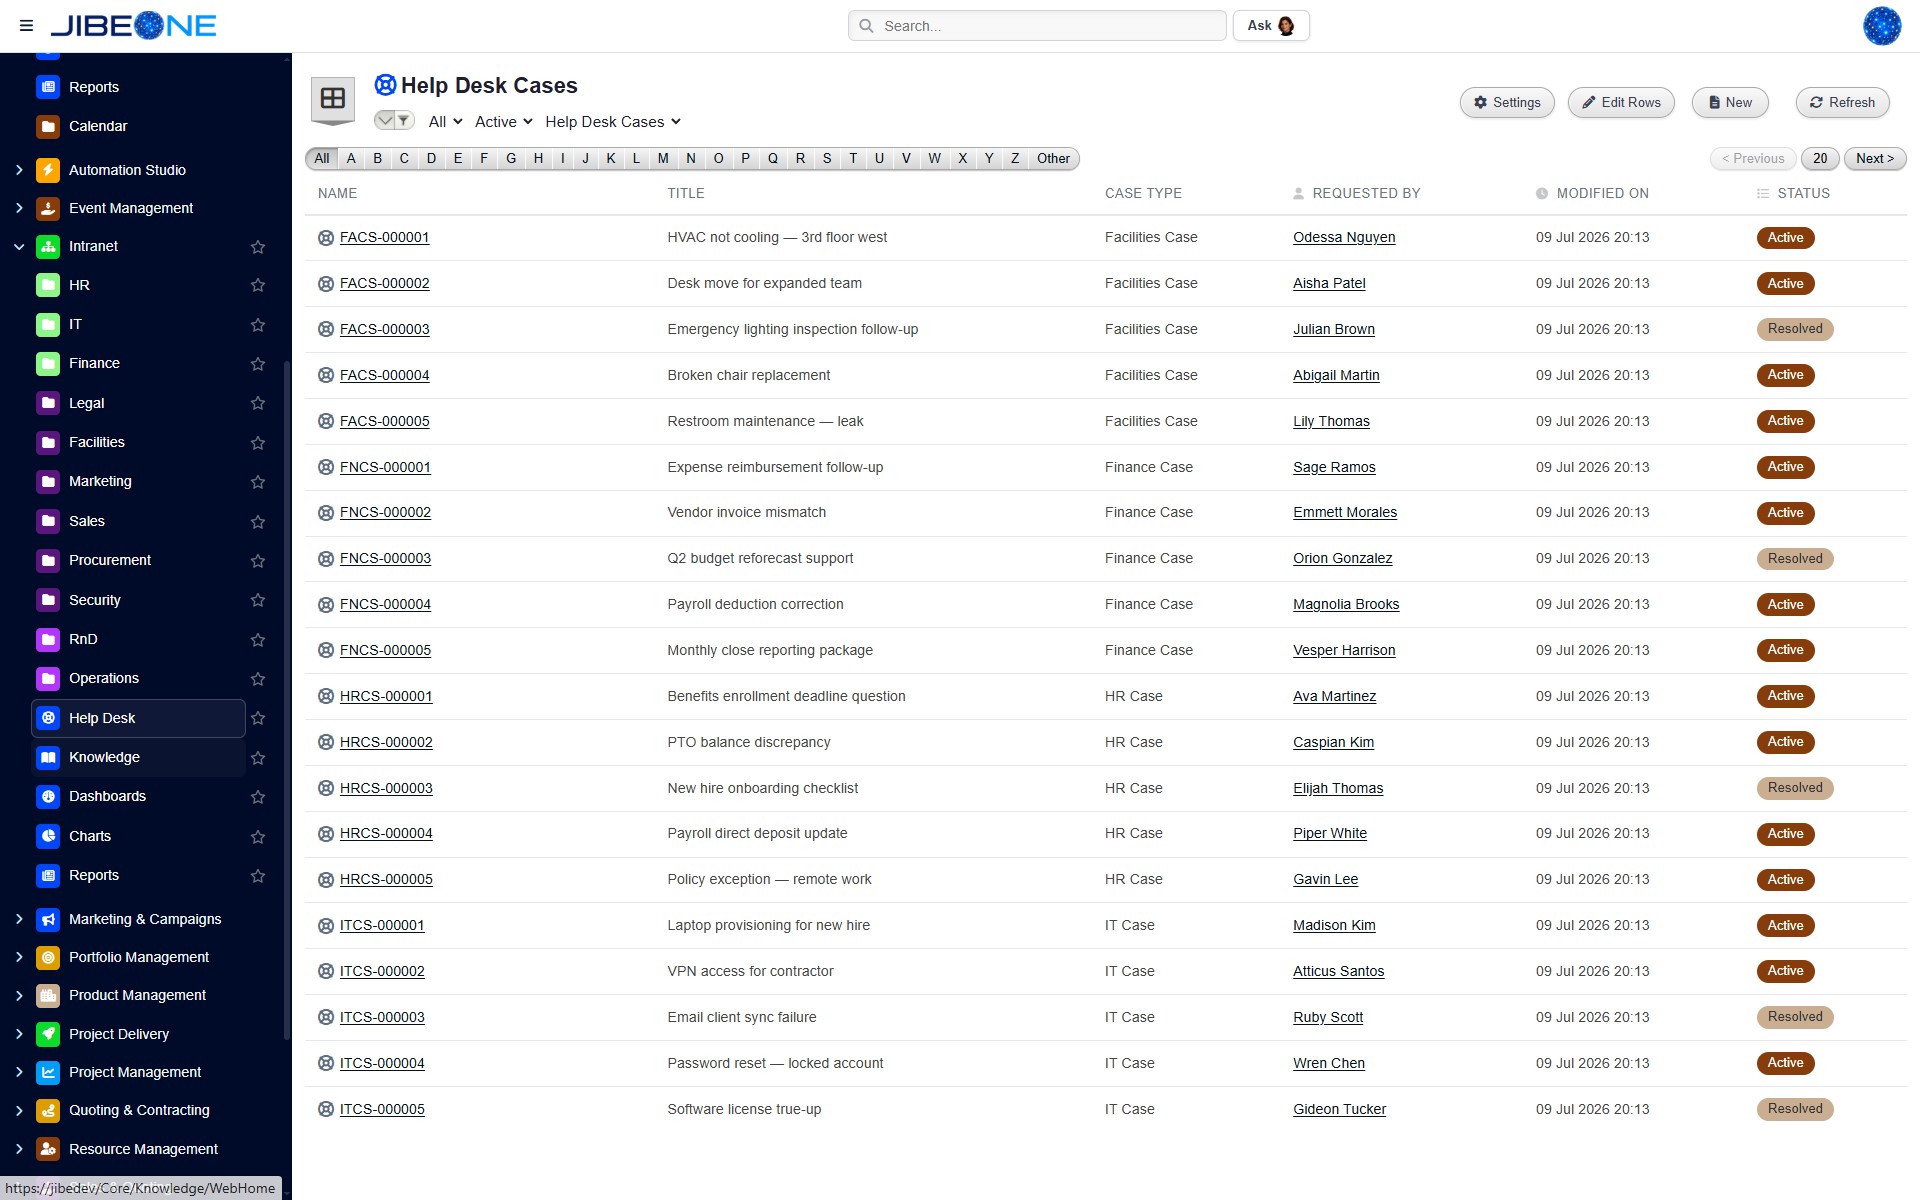Viewport: 1920px width, 1200px height.
Task: Toggle favorite star for Finance
Action: (x=258, y=364)
